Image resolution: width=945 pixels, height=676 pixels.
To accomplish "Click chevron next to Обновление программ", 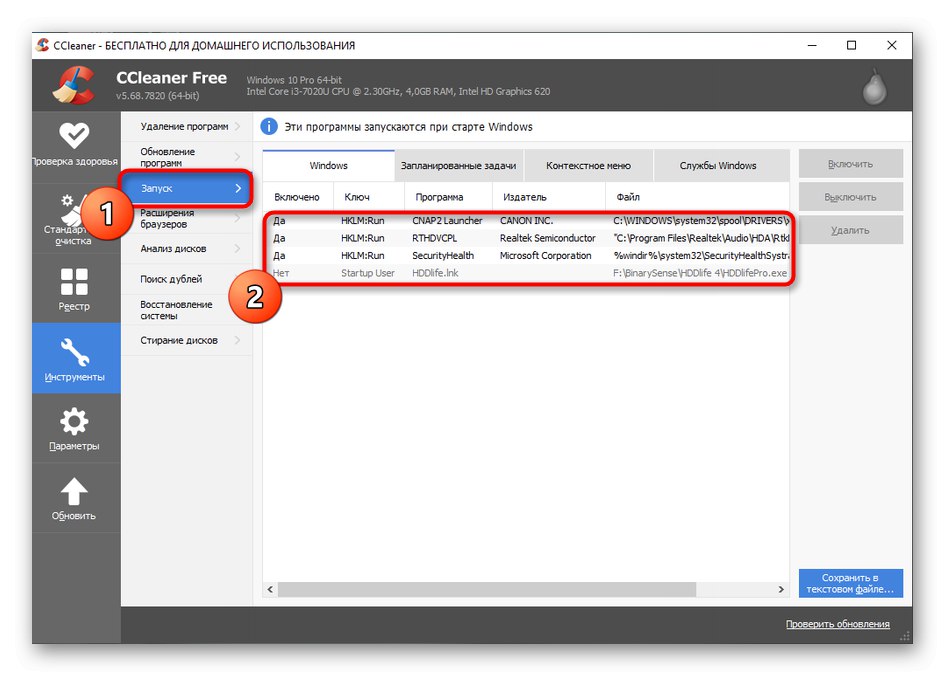I will (237, 157).
